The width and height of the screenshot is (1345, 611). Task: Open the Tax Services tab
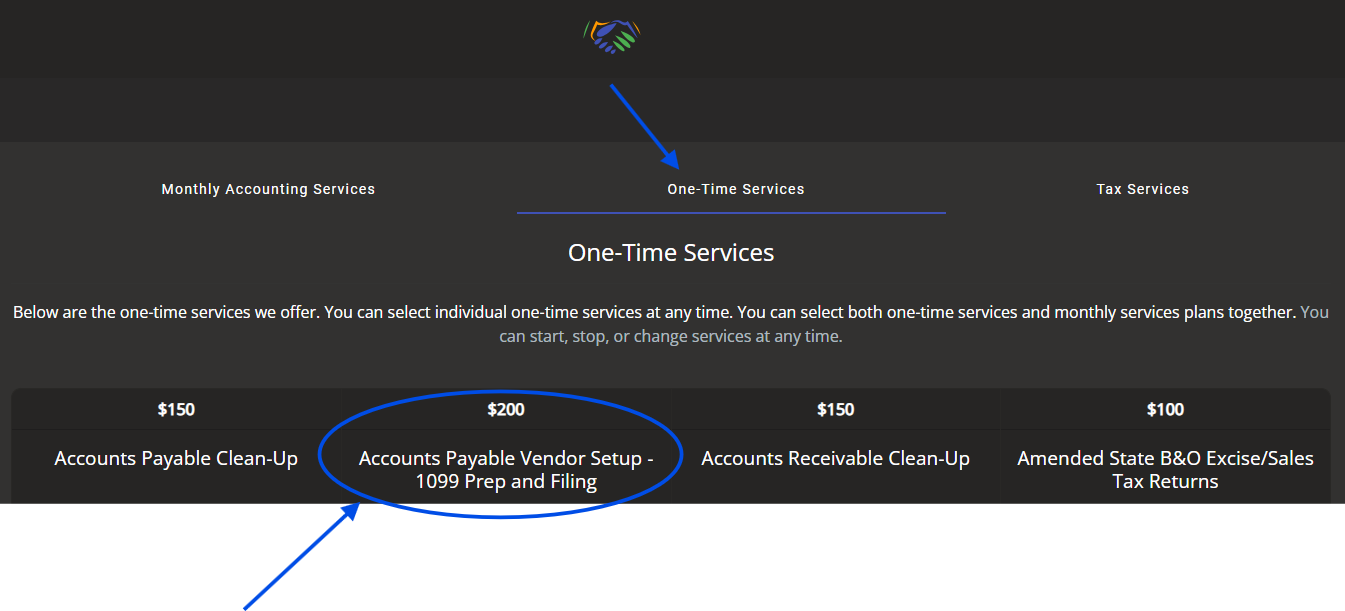pos(1142,188)
